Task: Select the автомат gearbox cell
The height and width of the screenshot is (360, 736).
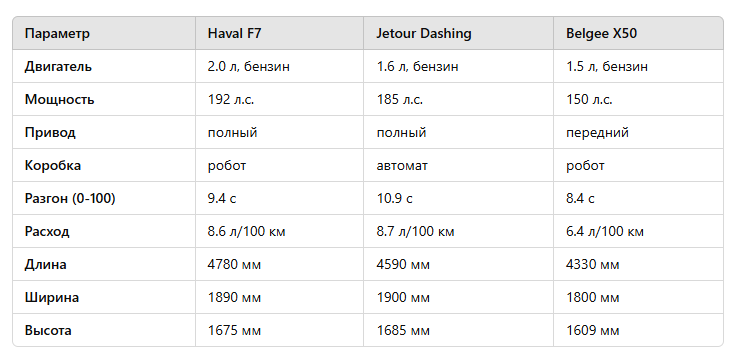Action: [x=459, y=166]
